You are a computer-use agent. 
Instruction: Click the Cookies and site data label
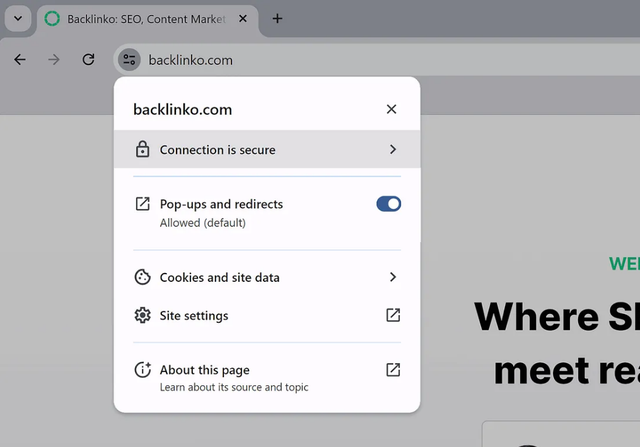220,278
